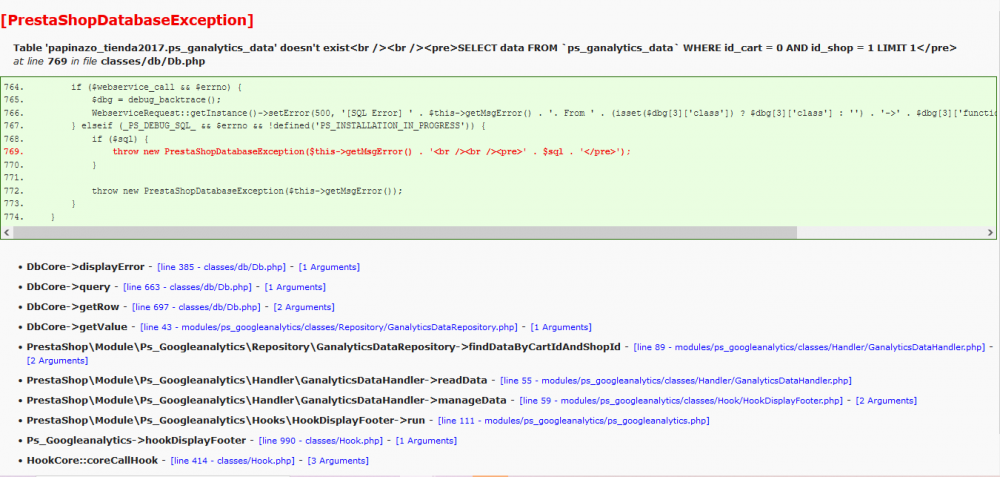Click code line 766 WebserviceRequest setError statement
This screenshot has width=1000, height=477.
(543, 113)
